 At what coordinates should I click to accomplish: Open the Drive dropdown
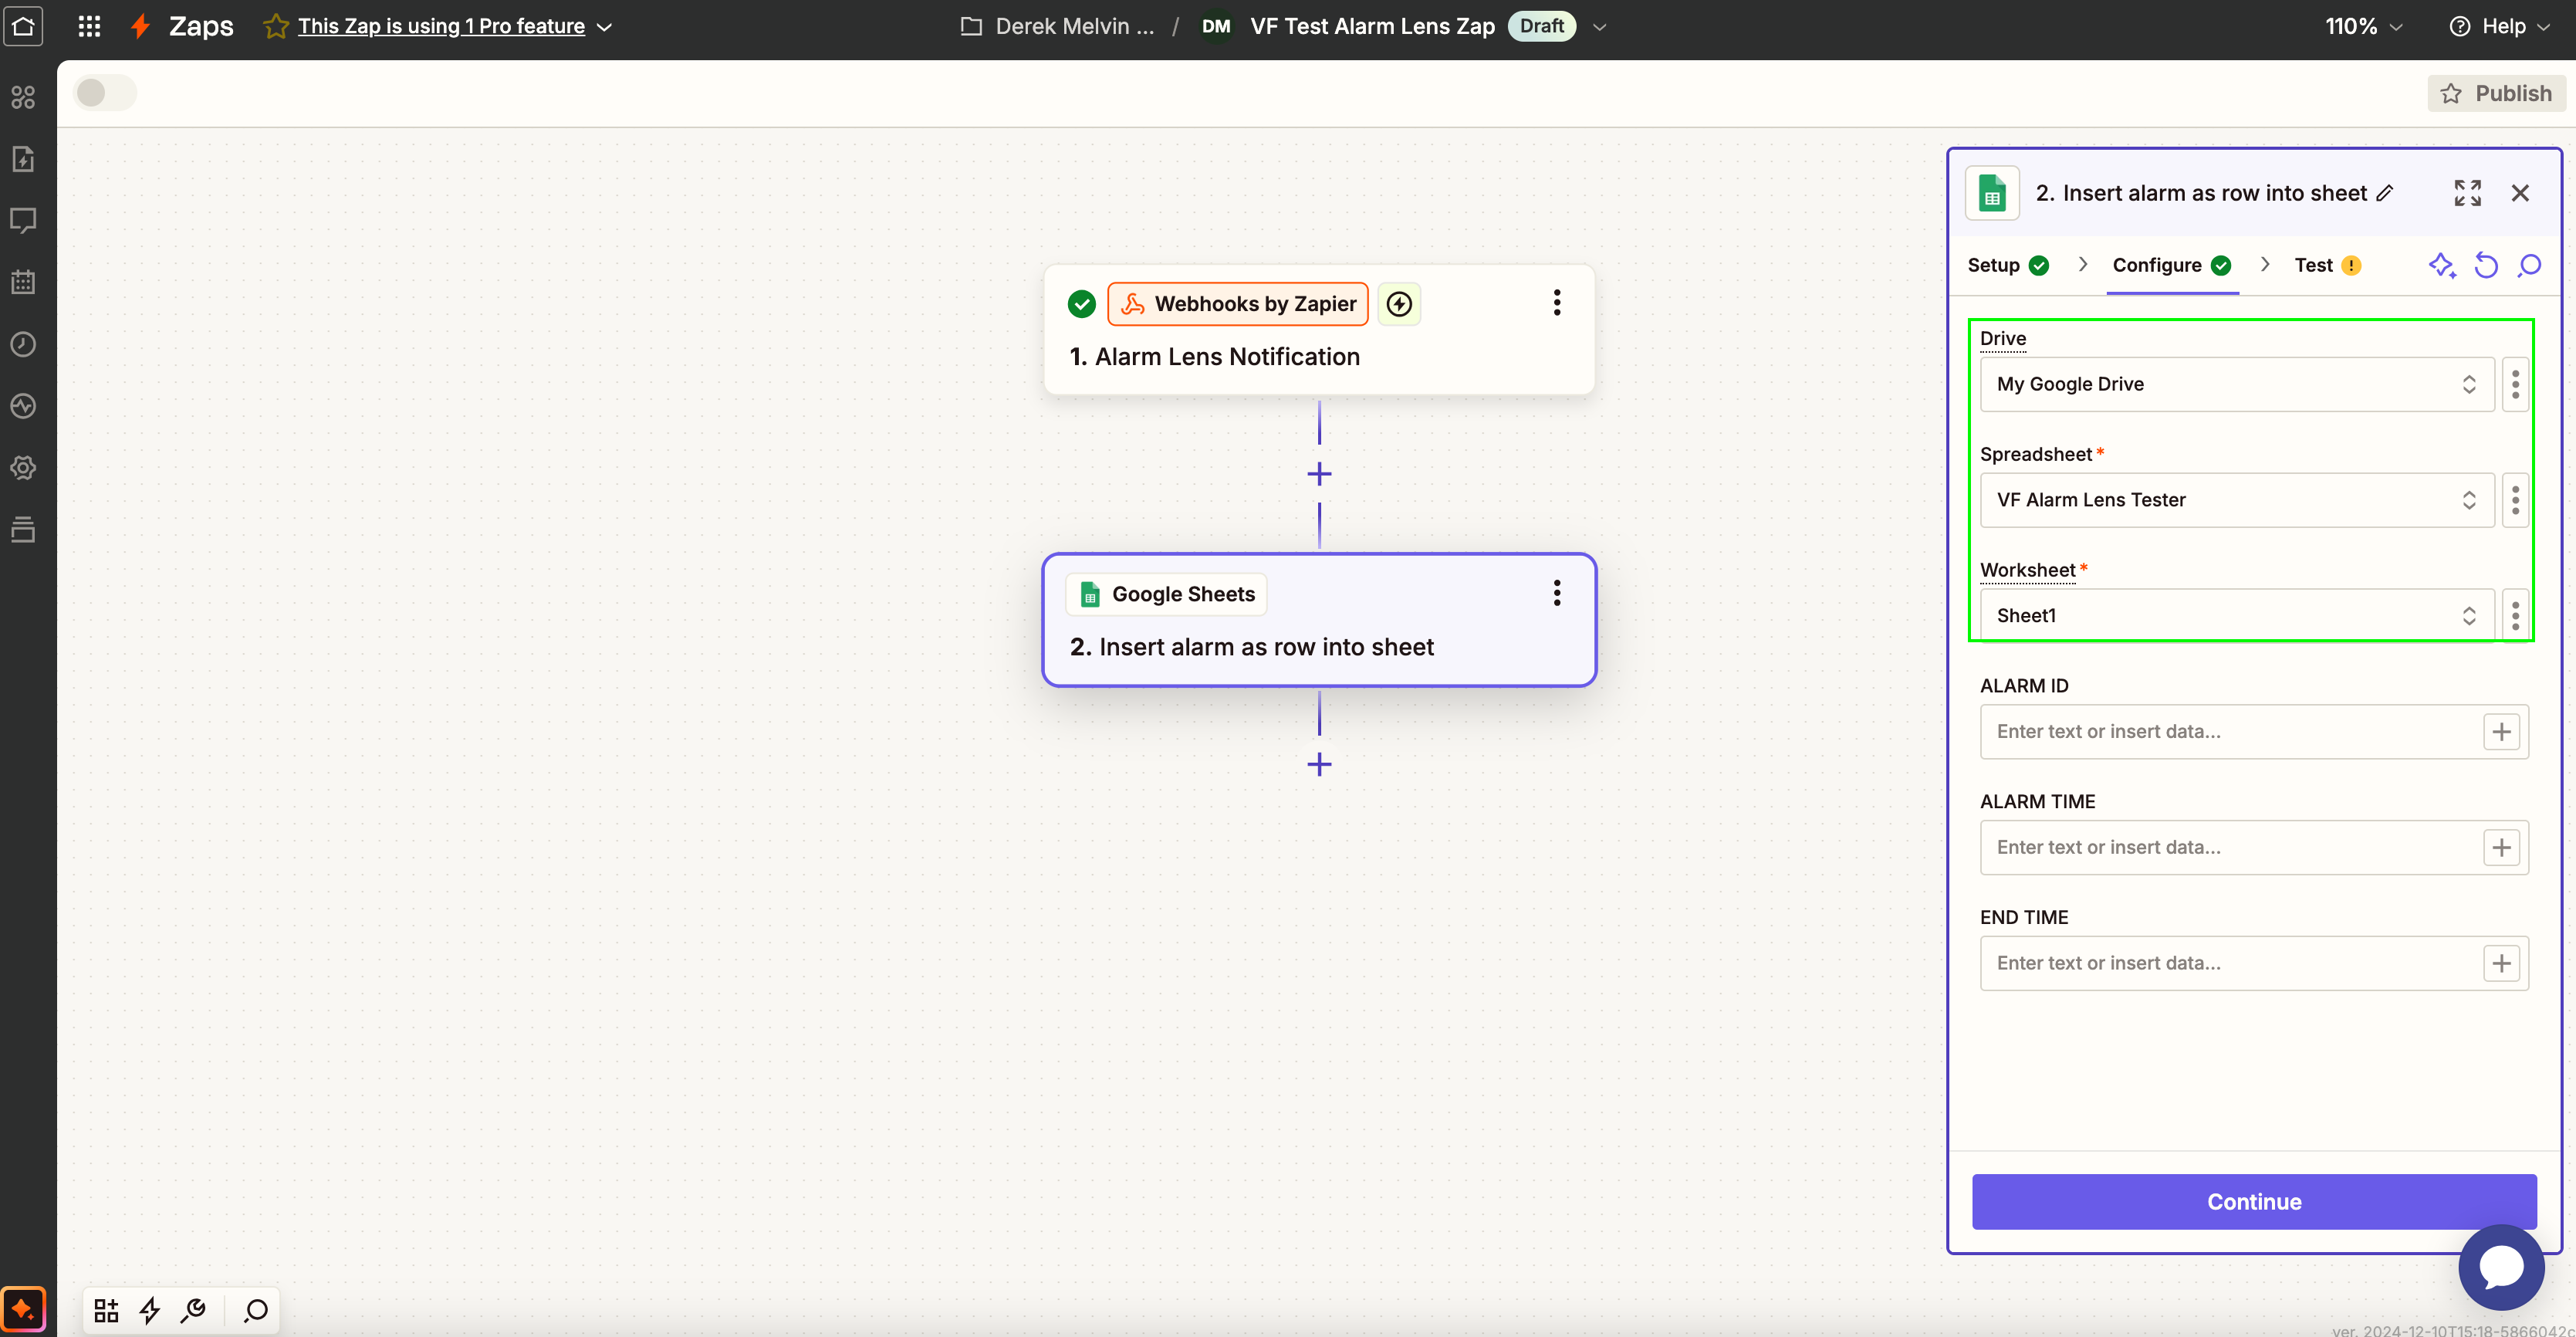[x=2236, y=384]
